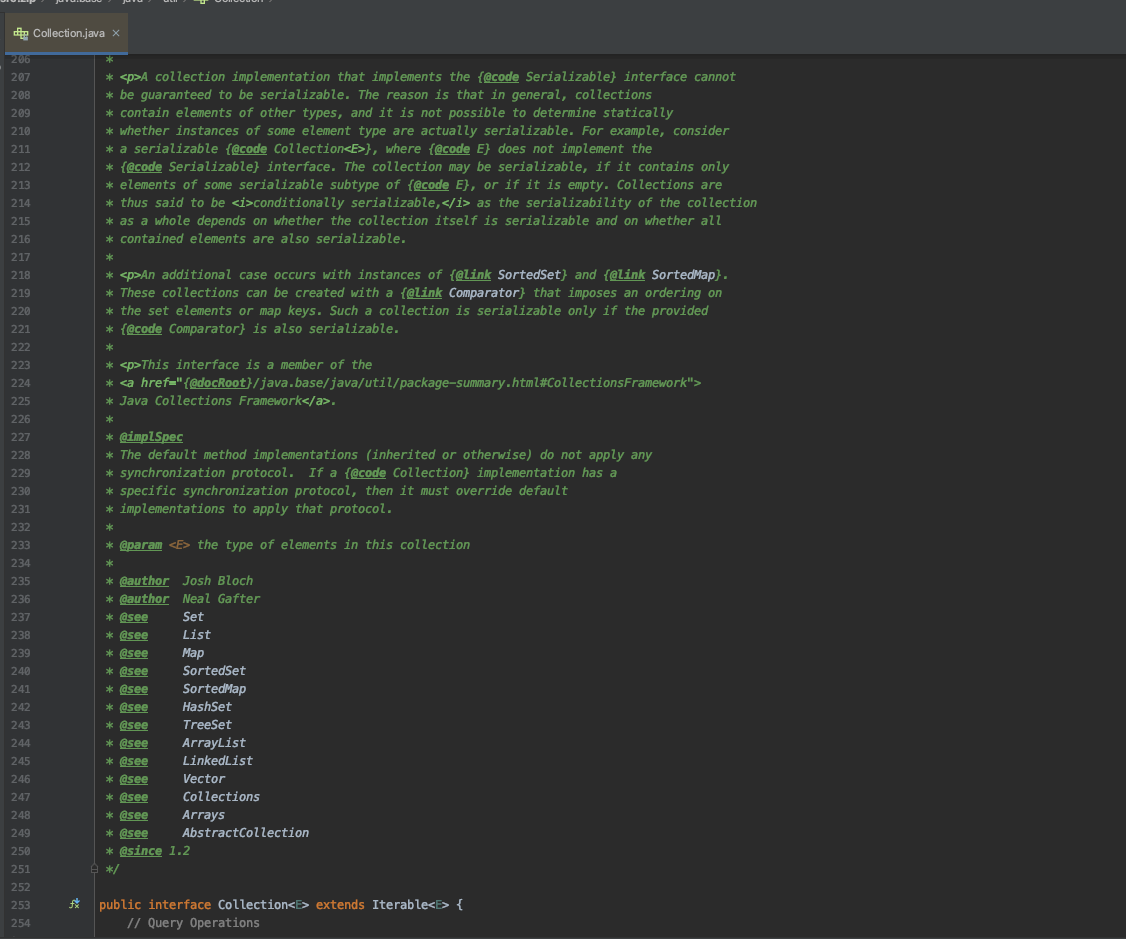Click the Collection.java tab file icon

click(x=21, y=33)
